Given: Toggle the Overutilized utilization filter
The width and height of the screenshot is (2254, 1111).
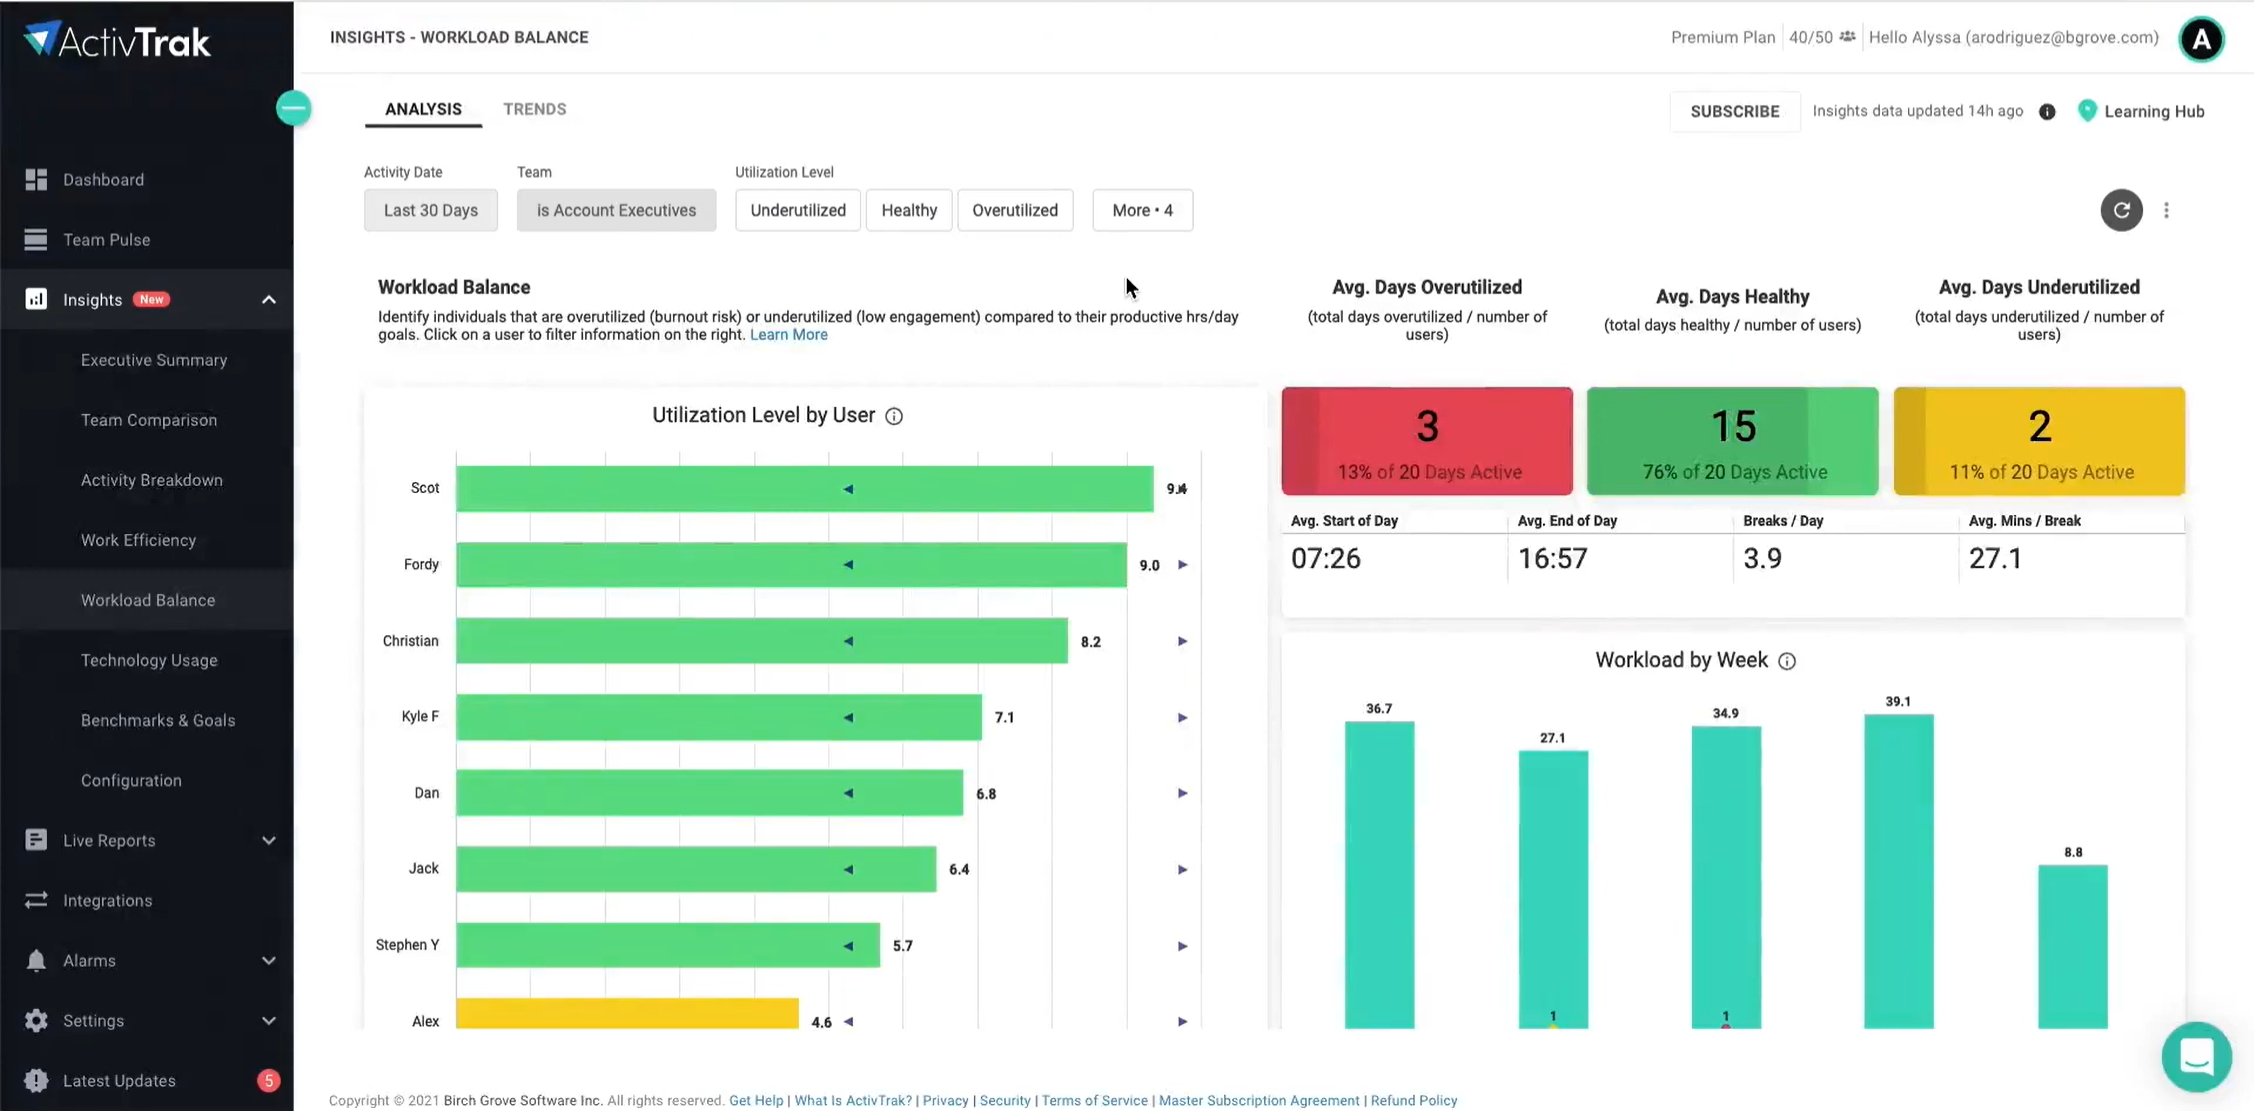Looking at the screenshot, I should (x=1014, y=210).
